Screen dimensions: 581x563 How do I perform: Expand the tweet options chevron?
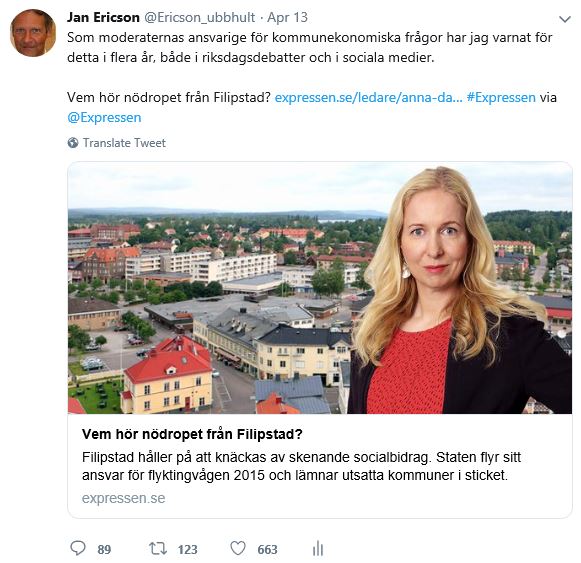click(x=564, y=19)
